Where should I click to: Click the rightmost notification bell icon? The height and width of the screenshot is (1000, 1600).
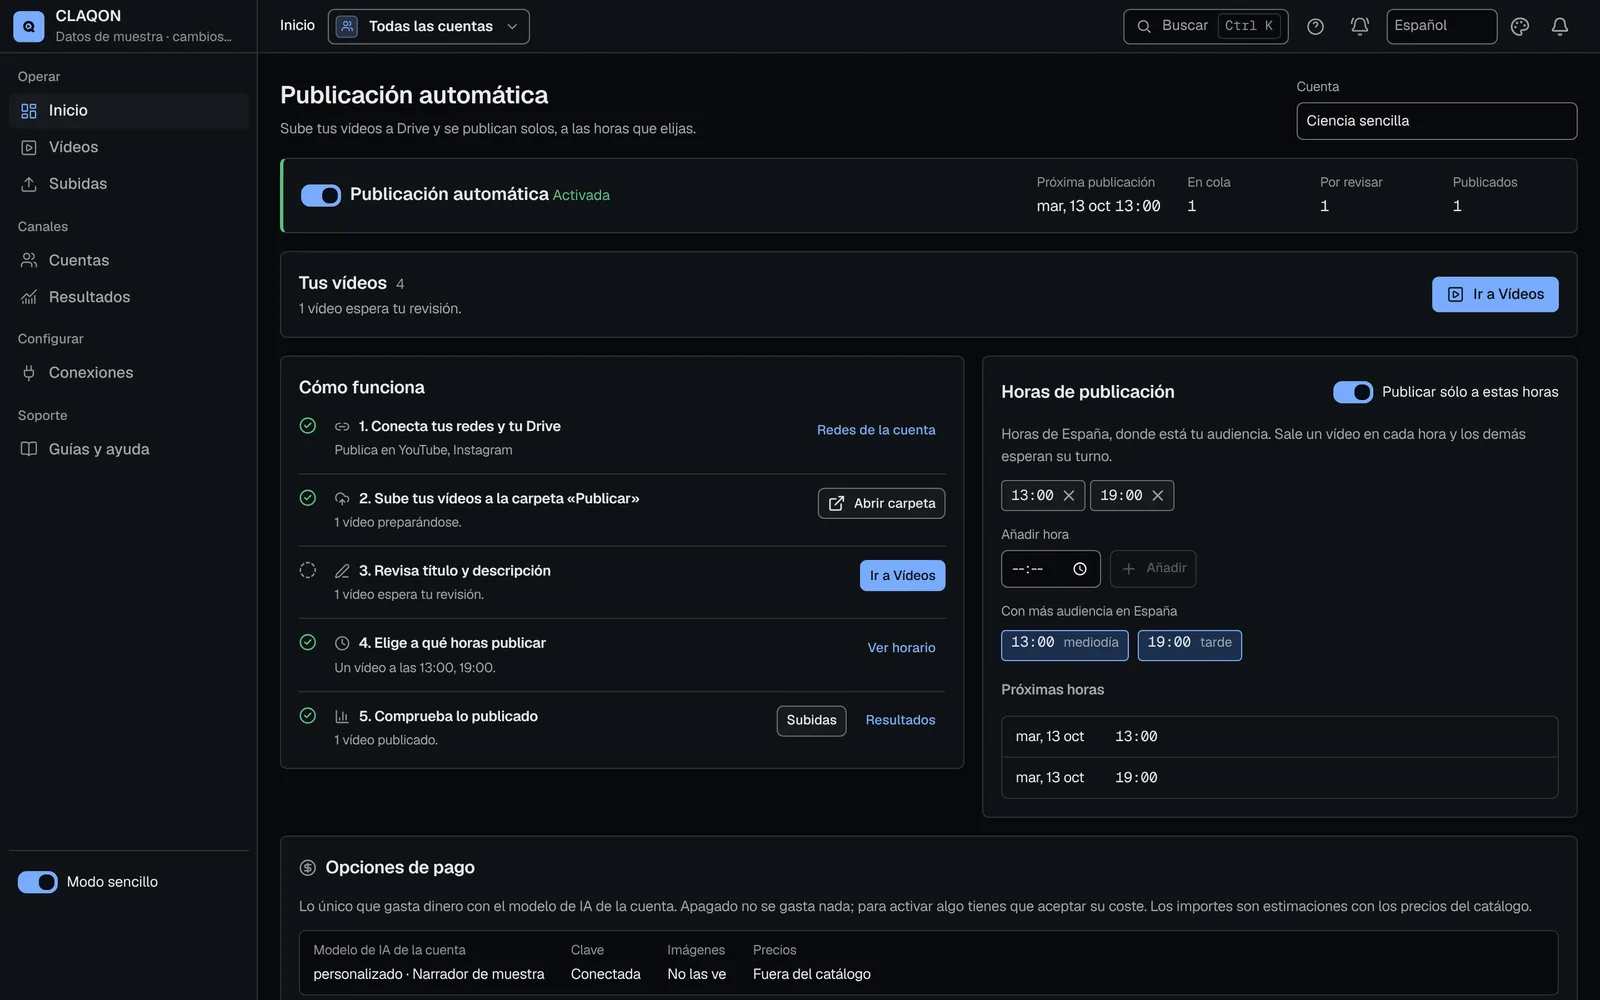pos(1559,27)
